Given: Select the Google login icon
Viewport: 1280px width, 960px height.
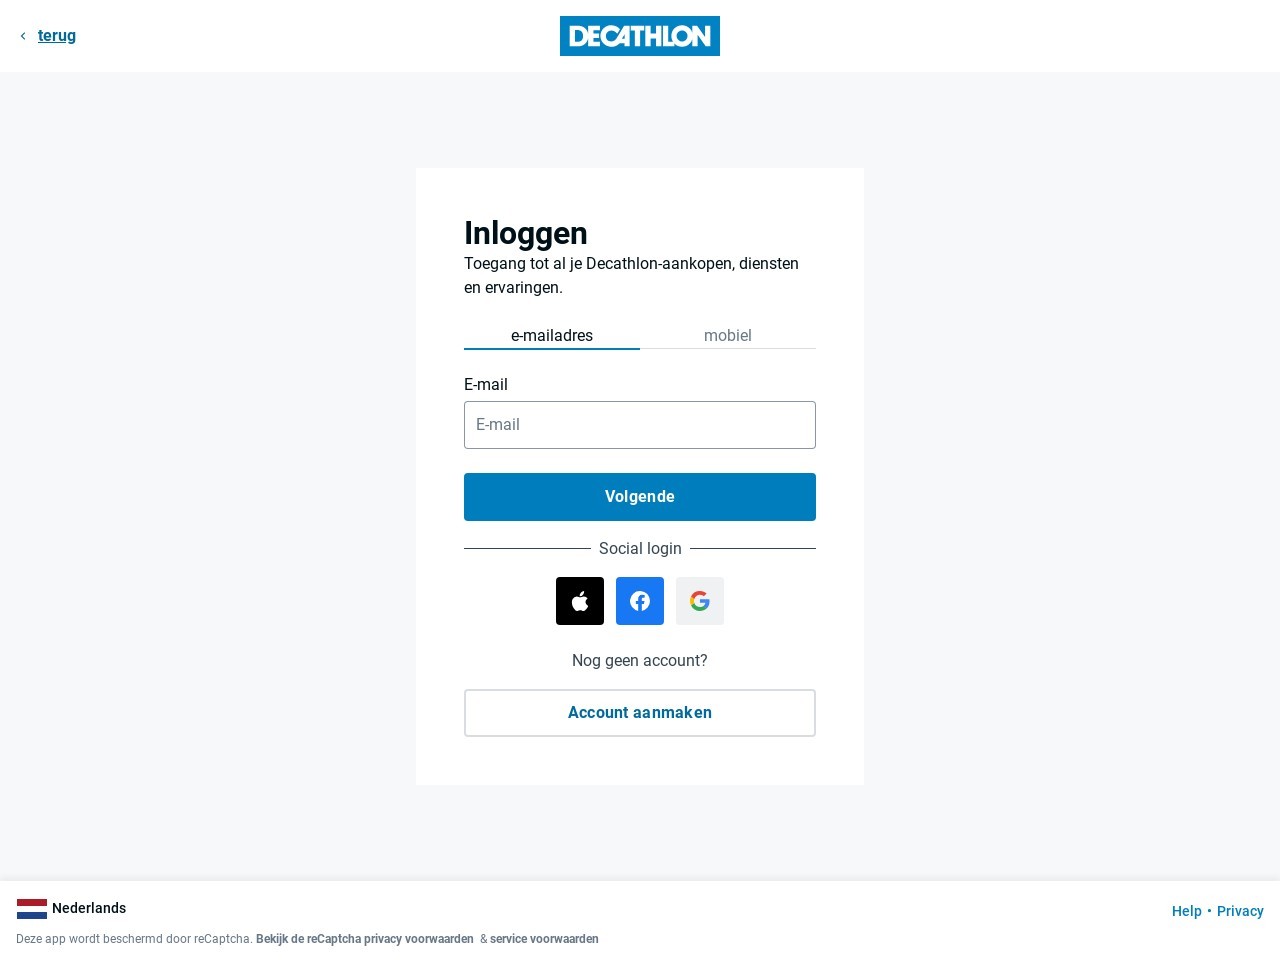Looking at the screenshot, I should click(700, 601).
